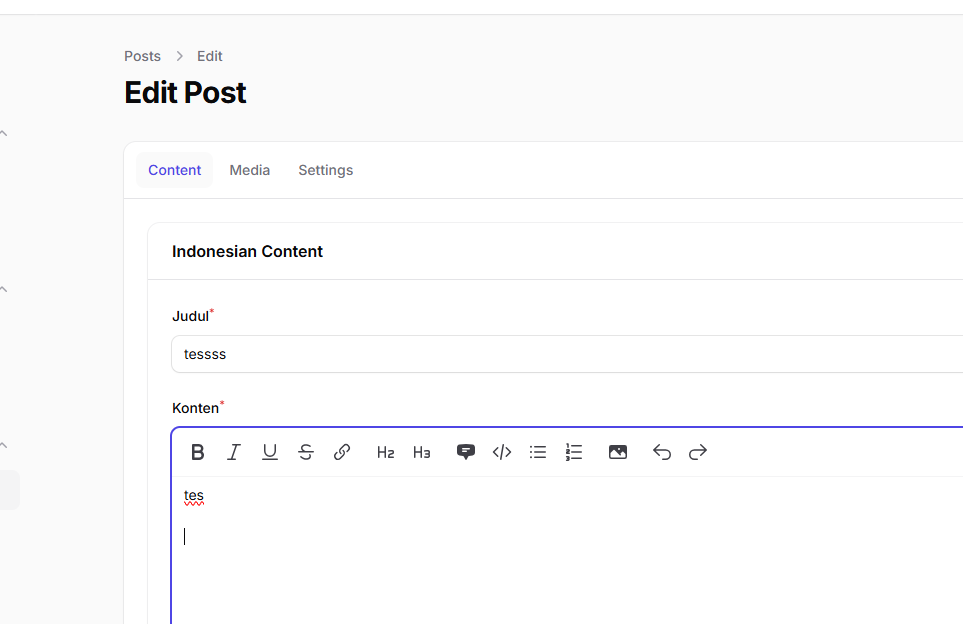This screenshot has height=624, width=963.
Task: Apply italic formatting in the editor
Action: [234, 452]
